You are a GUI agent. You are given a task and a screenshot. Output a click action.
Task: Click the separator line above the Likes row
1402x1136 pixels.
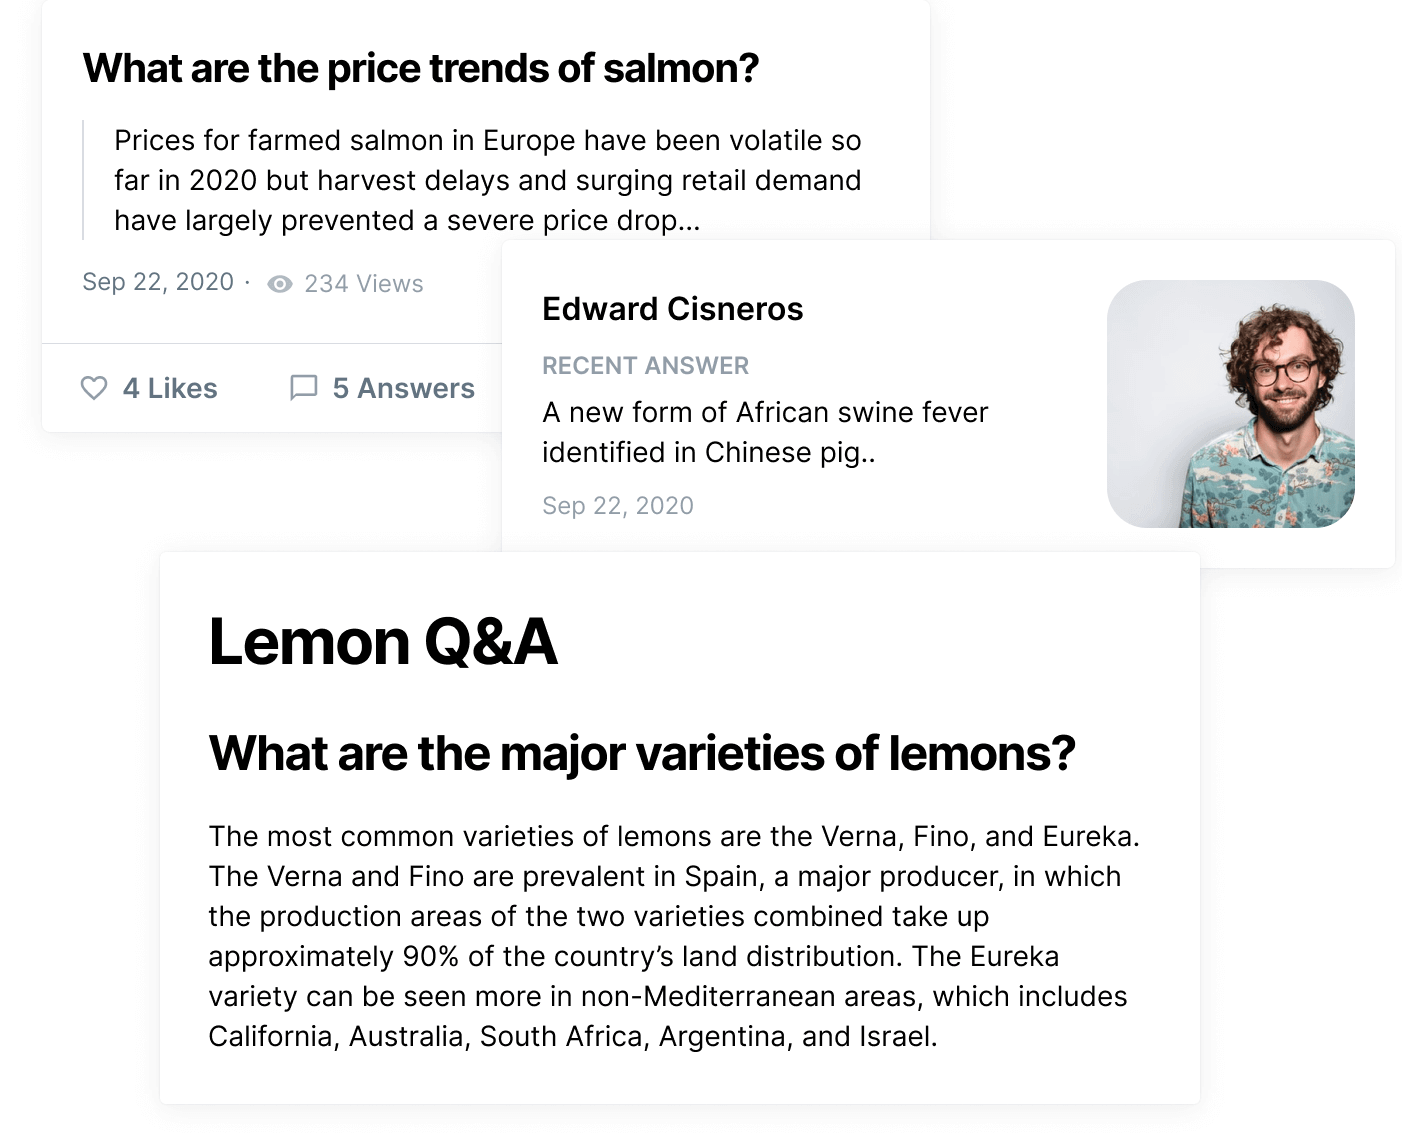(x=270, y=343)
